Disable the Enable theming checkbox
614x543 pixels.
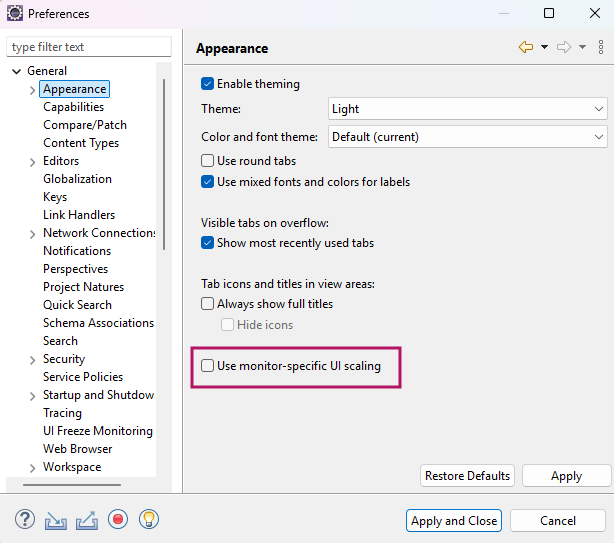208,84
